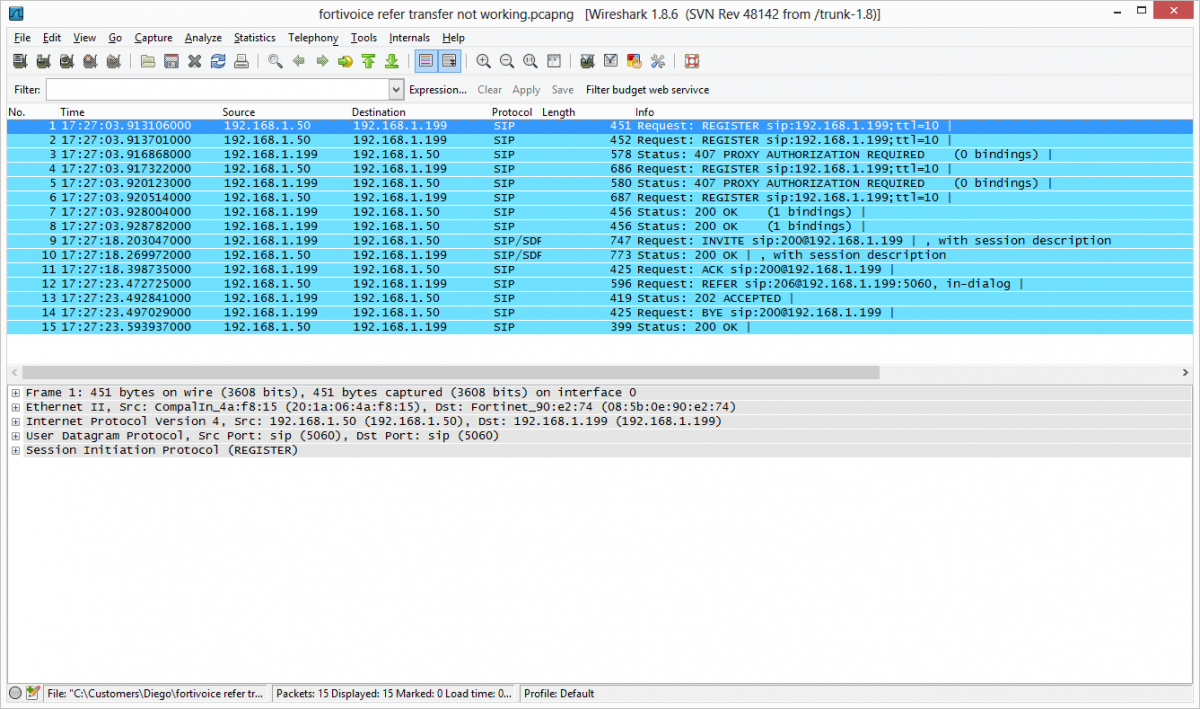Screen dimensions: 1200x709
Task: Open a capture file with folder icon
Action: [x=148, y=62]
